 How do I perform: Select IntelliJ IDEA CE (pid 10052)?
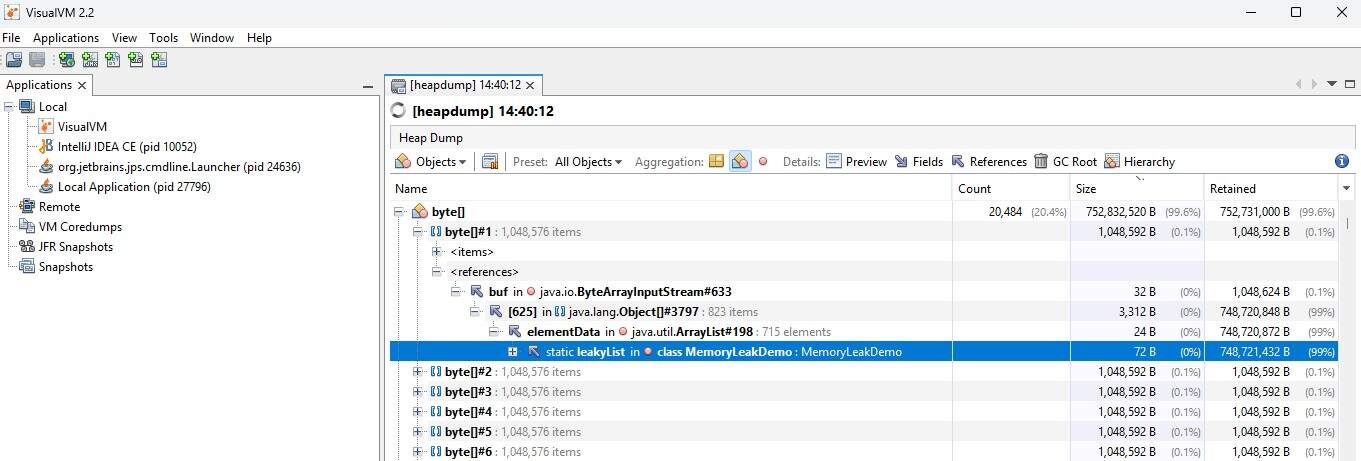pyautogui.click(x=126, y=147)
